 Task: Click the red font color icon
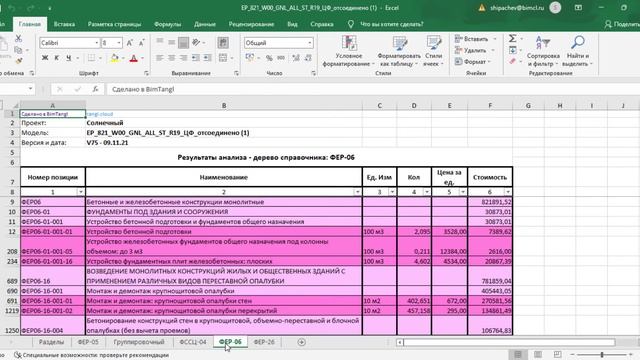pos(133,58)
